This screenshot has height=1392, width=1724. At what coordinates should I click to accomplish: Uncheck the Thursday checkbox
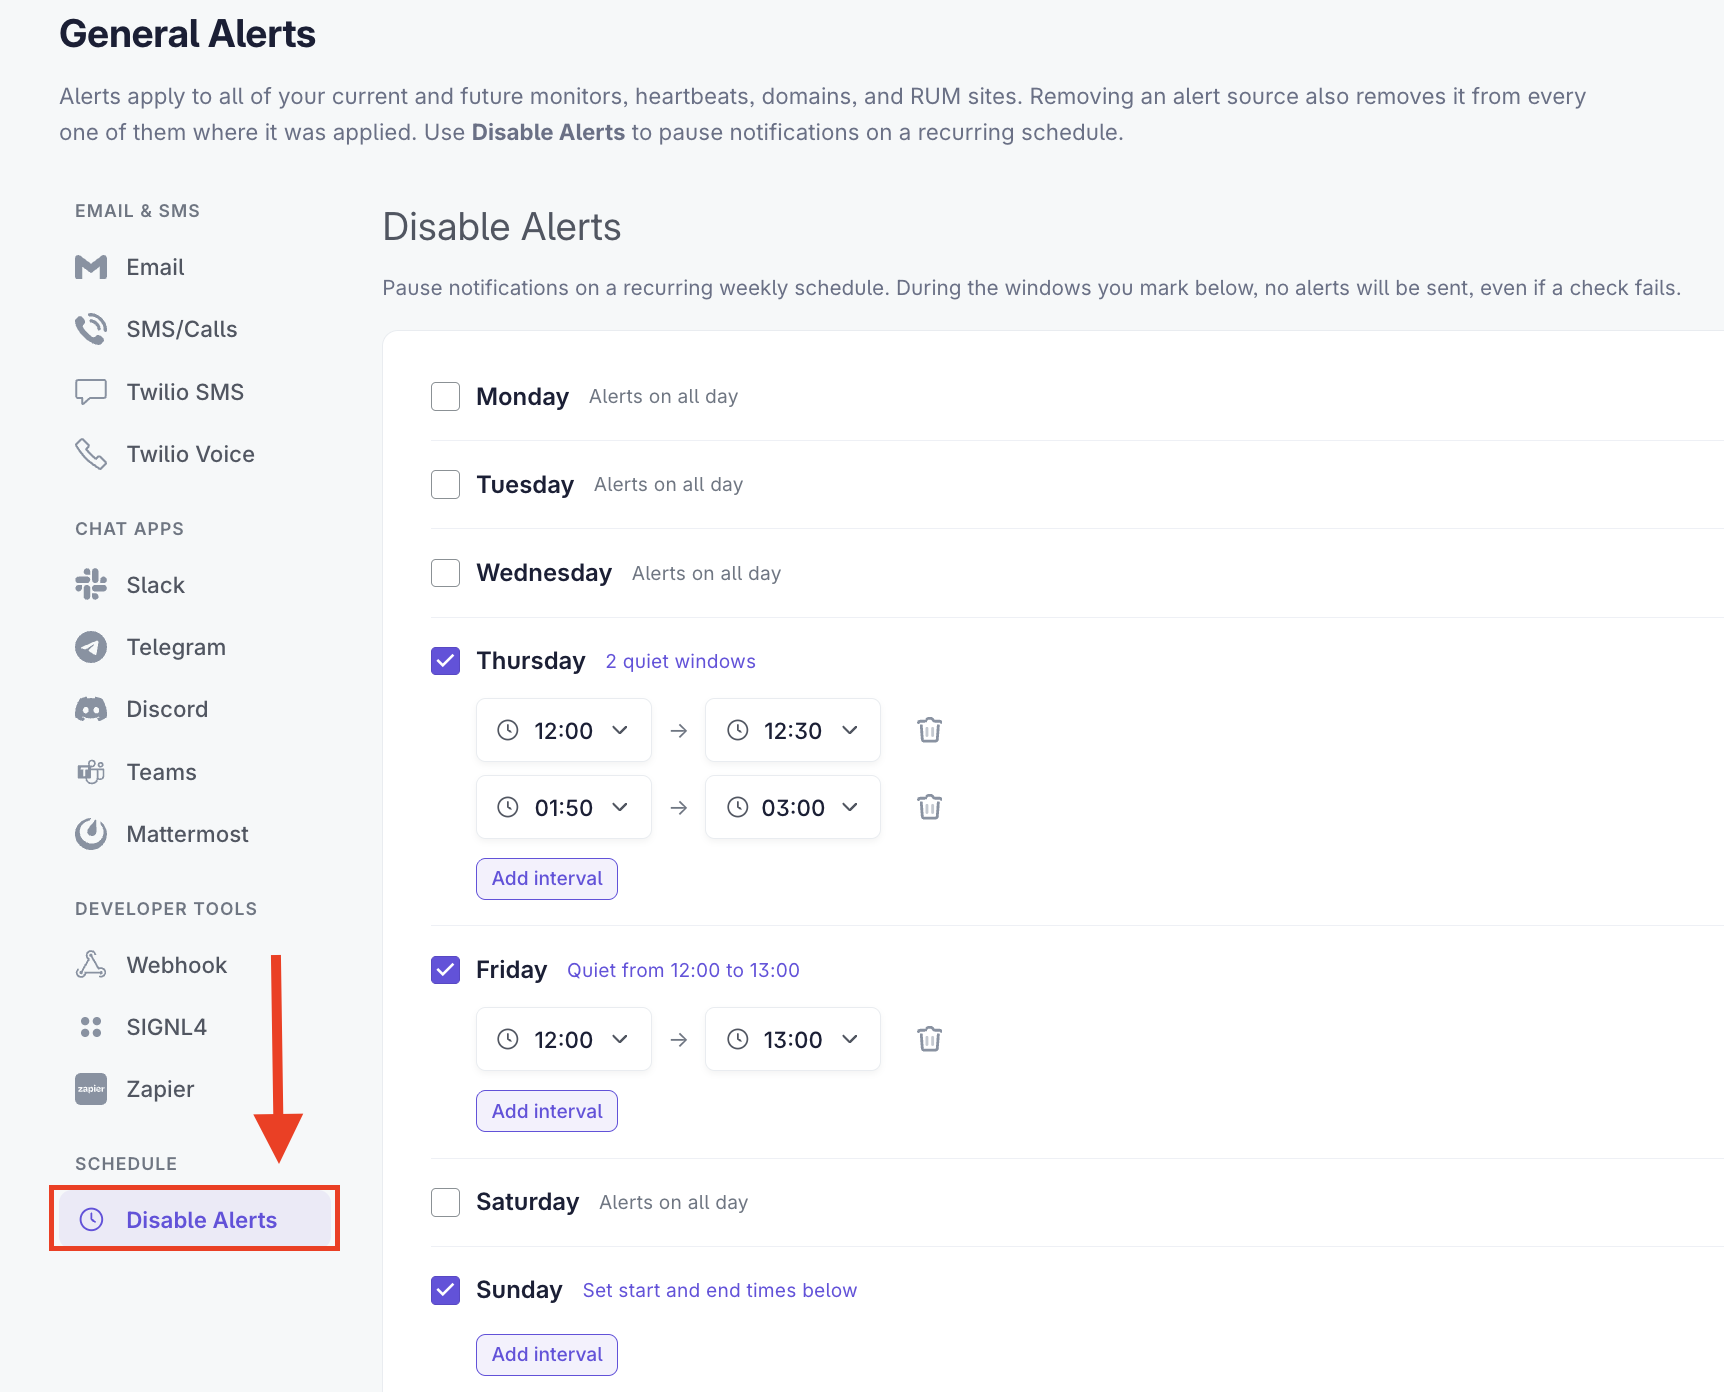[x=445, y=661]
